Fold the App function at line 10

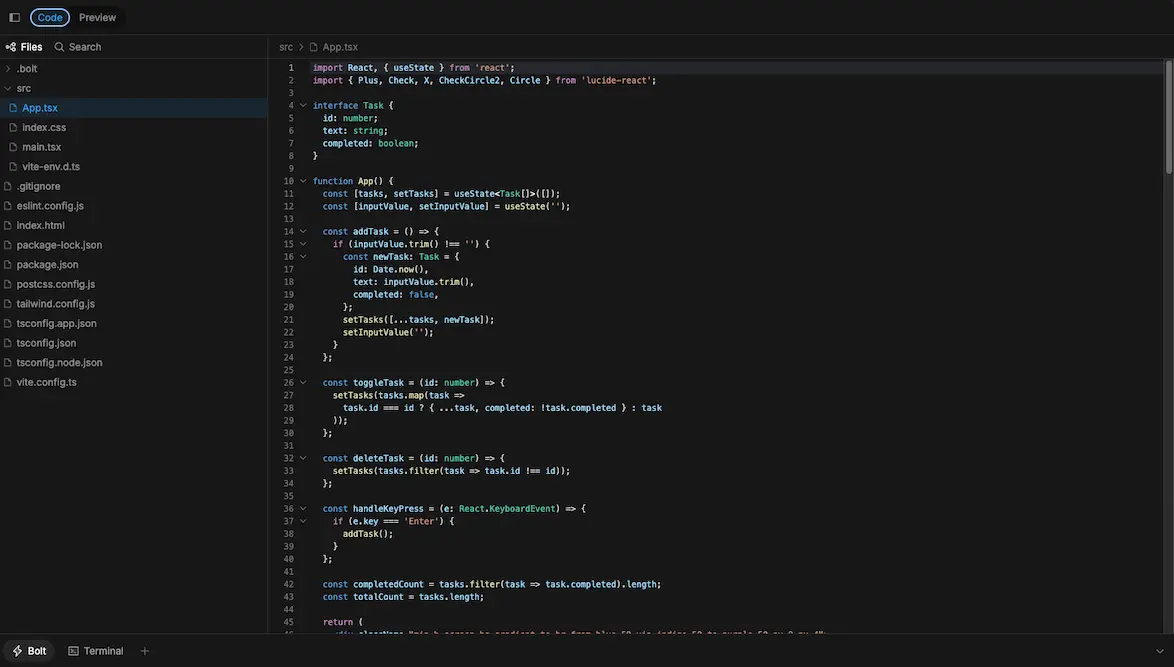click(303, 181)
